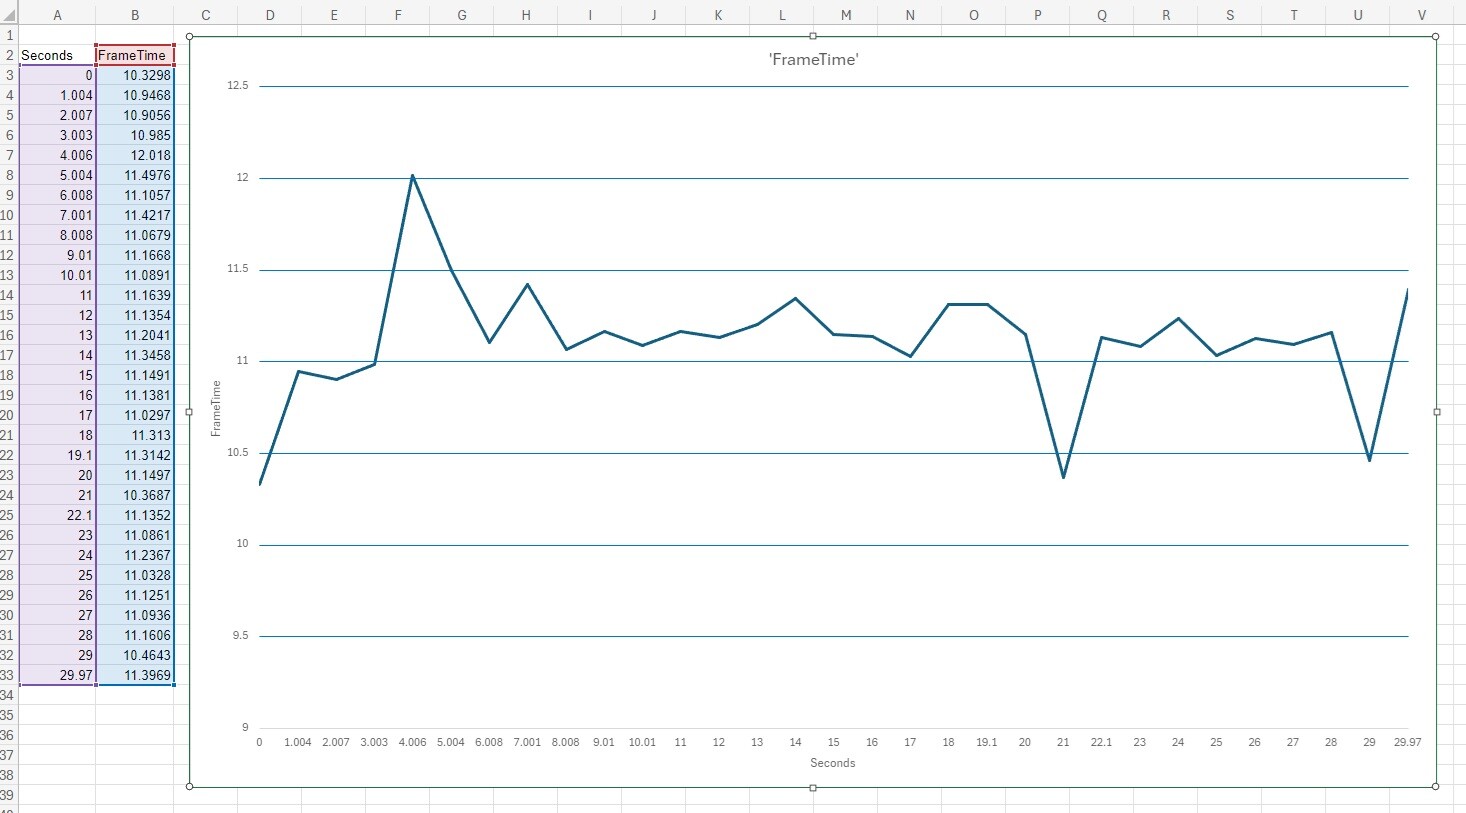Select cell containing 11.2367
Viewport: 1466px width, 813px height.
click(135, 555)
